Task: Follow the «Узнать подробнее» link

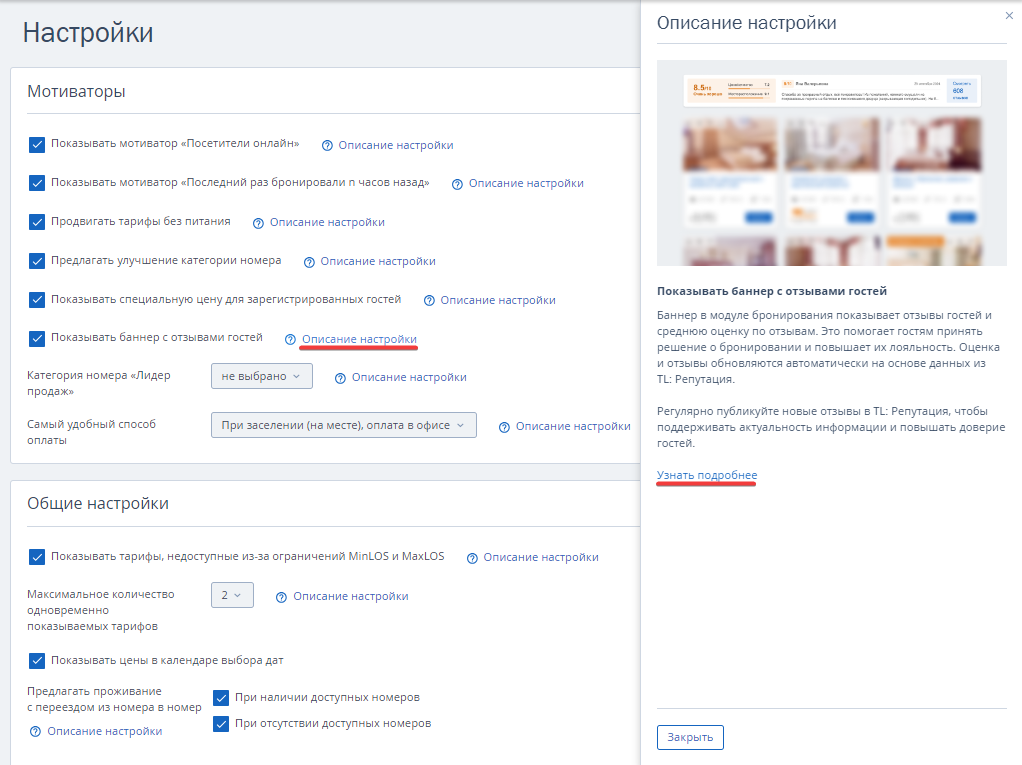Action: (707, 476)
